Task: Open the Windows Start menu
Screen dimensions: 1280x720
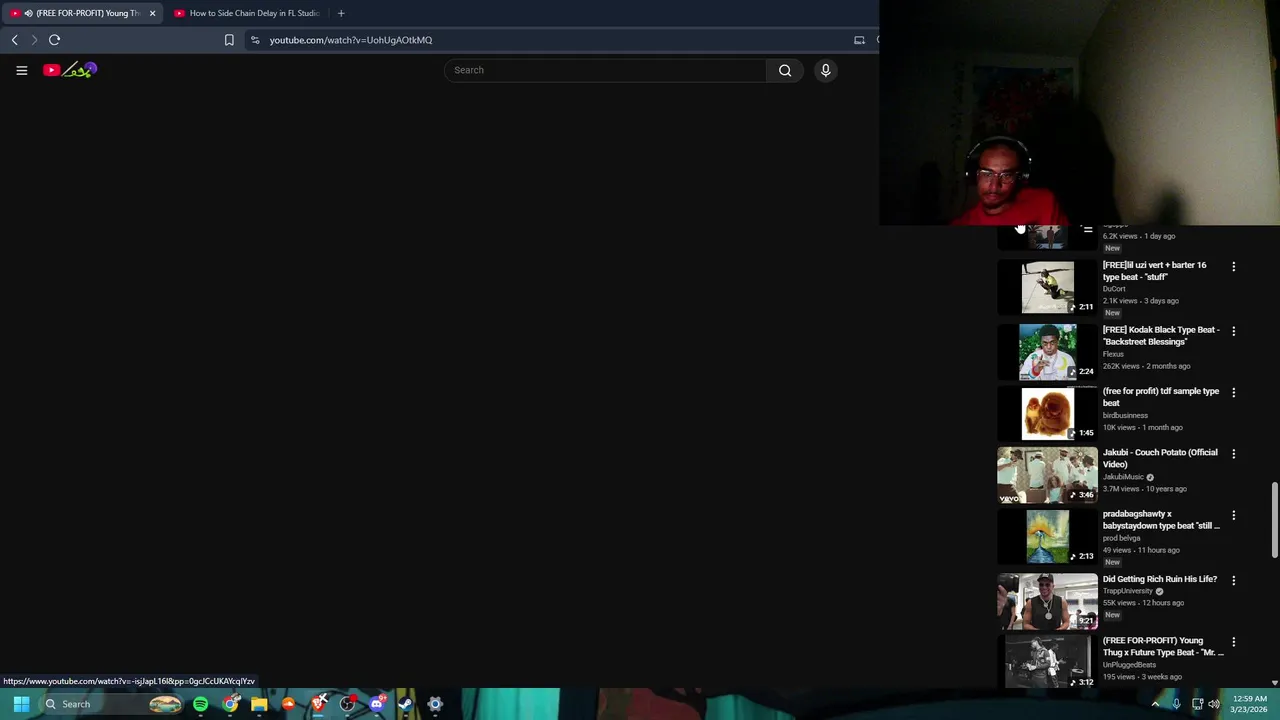Action: point(21,704)
